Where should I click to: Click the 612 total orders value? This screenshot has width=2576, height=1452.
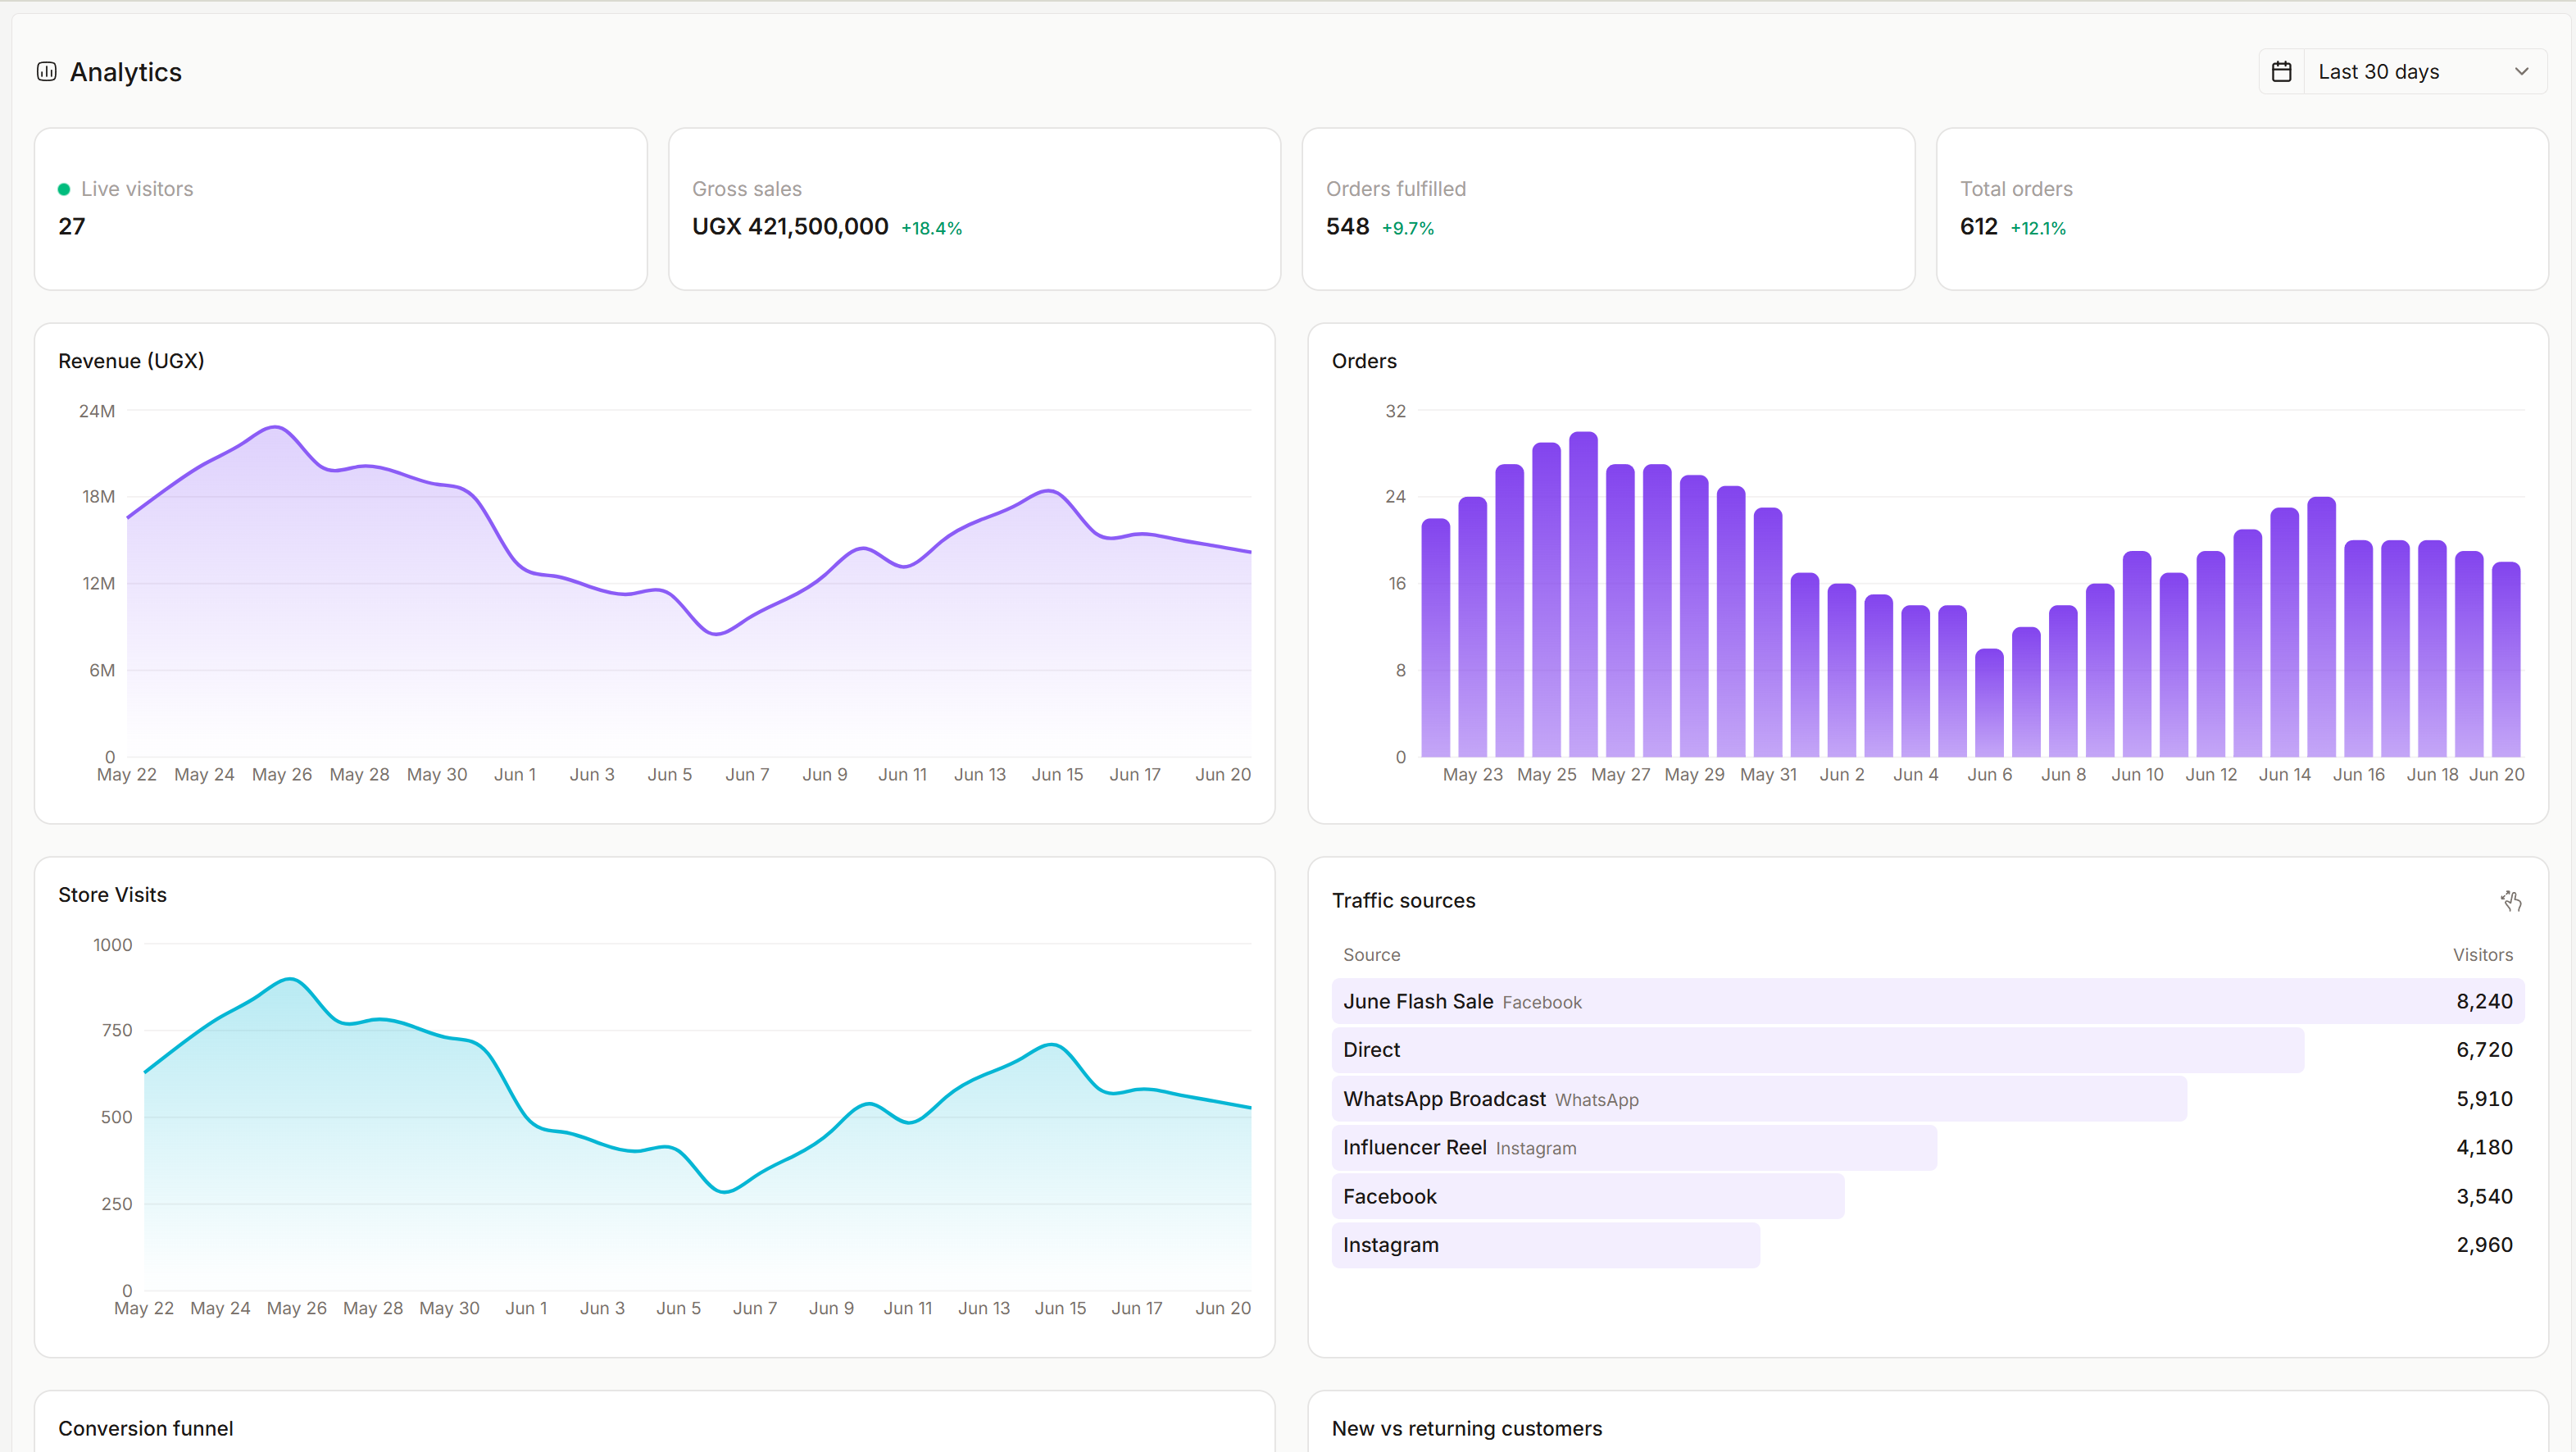1978,227
